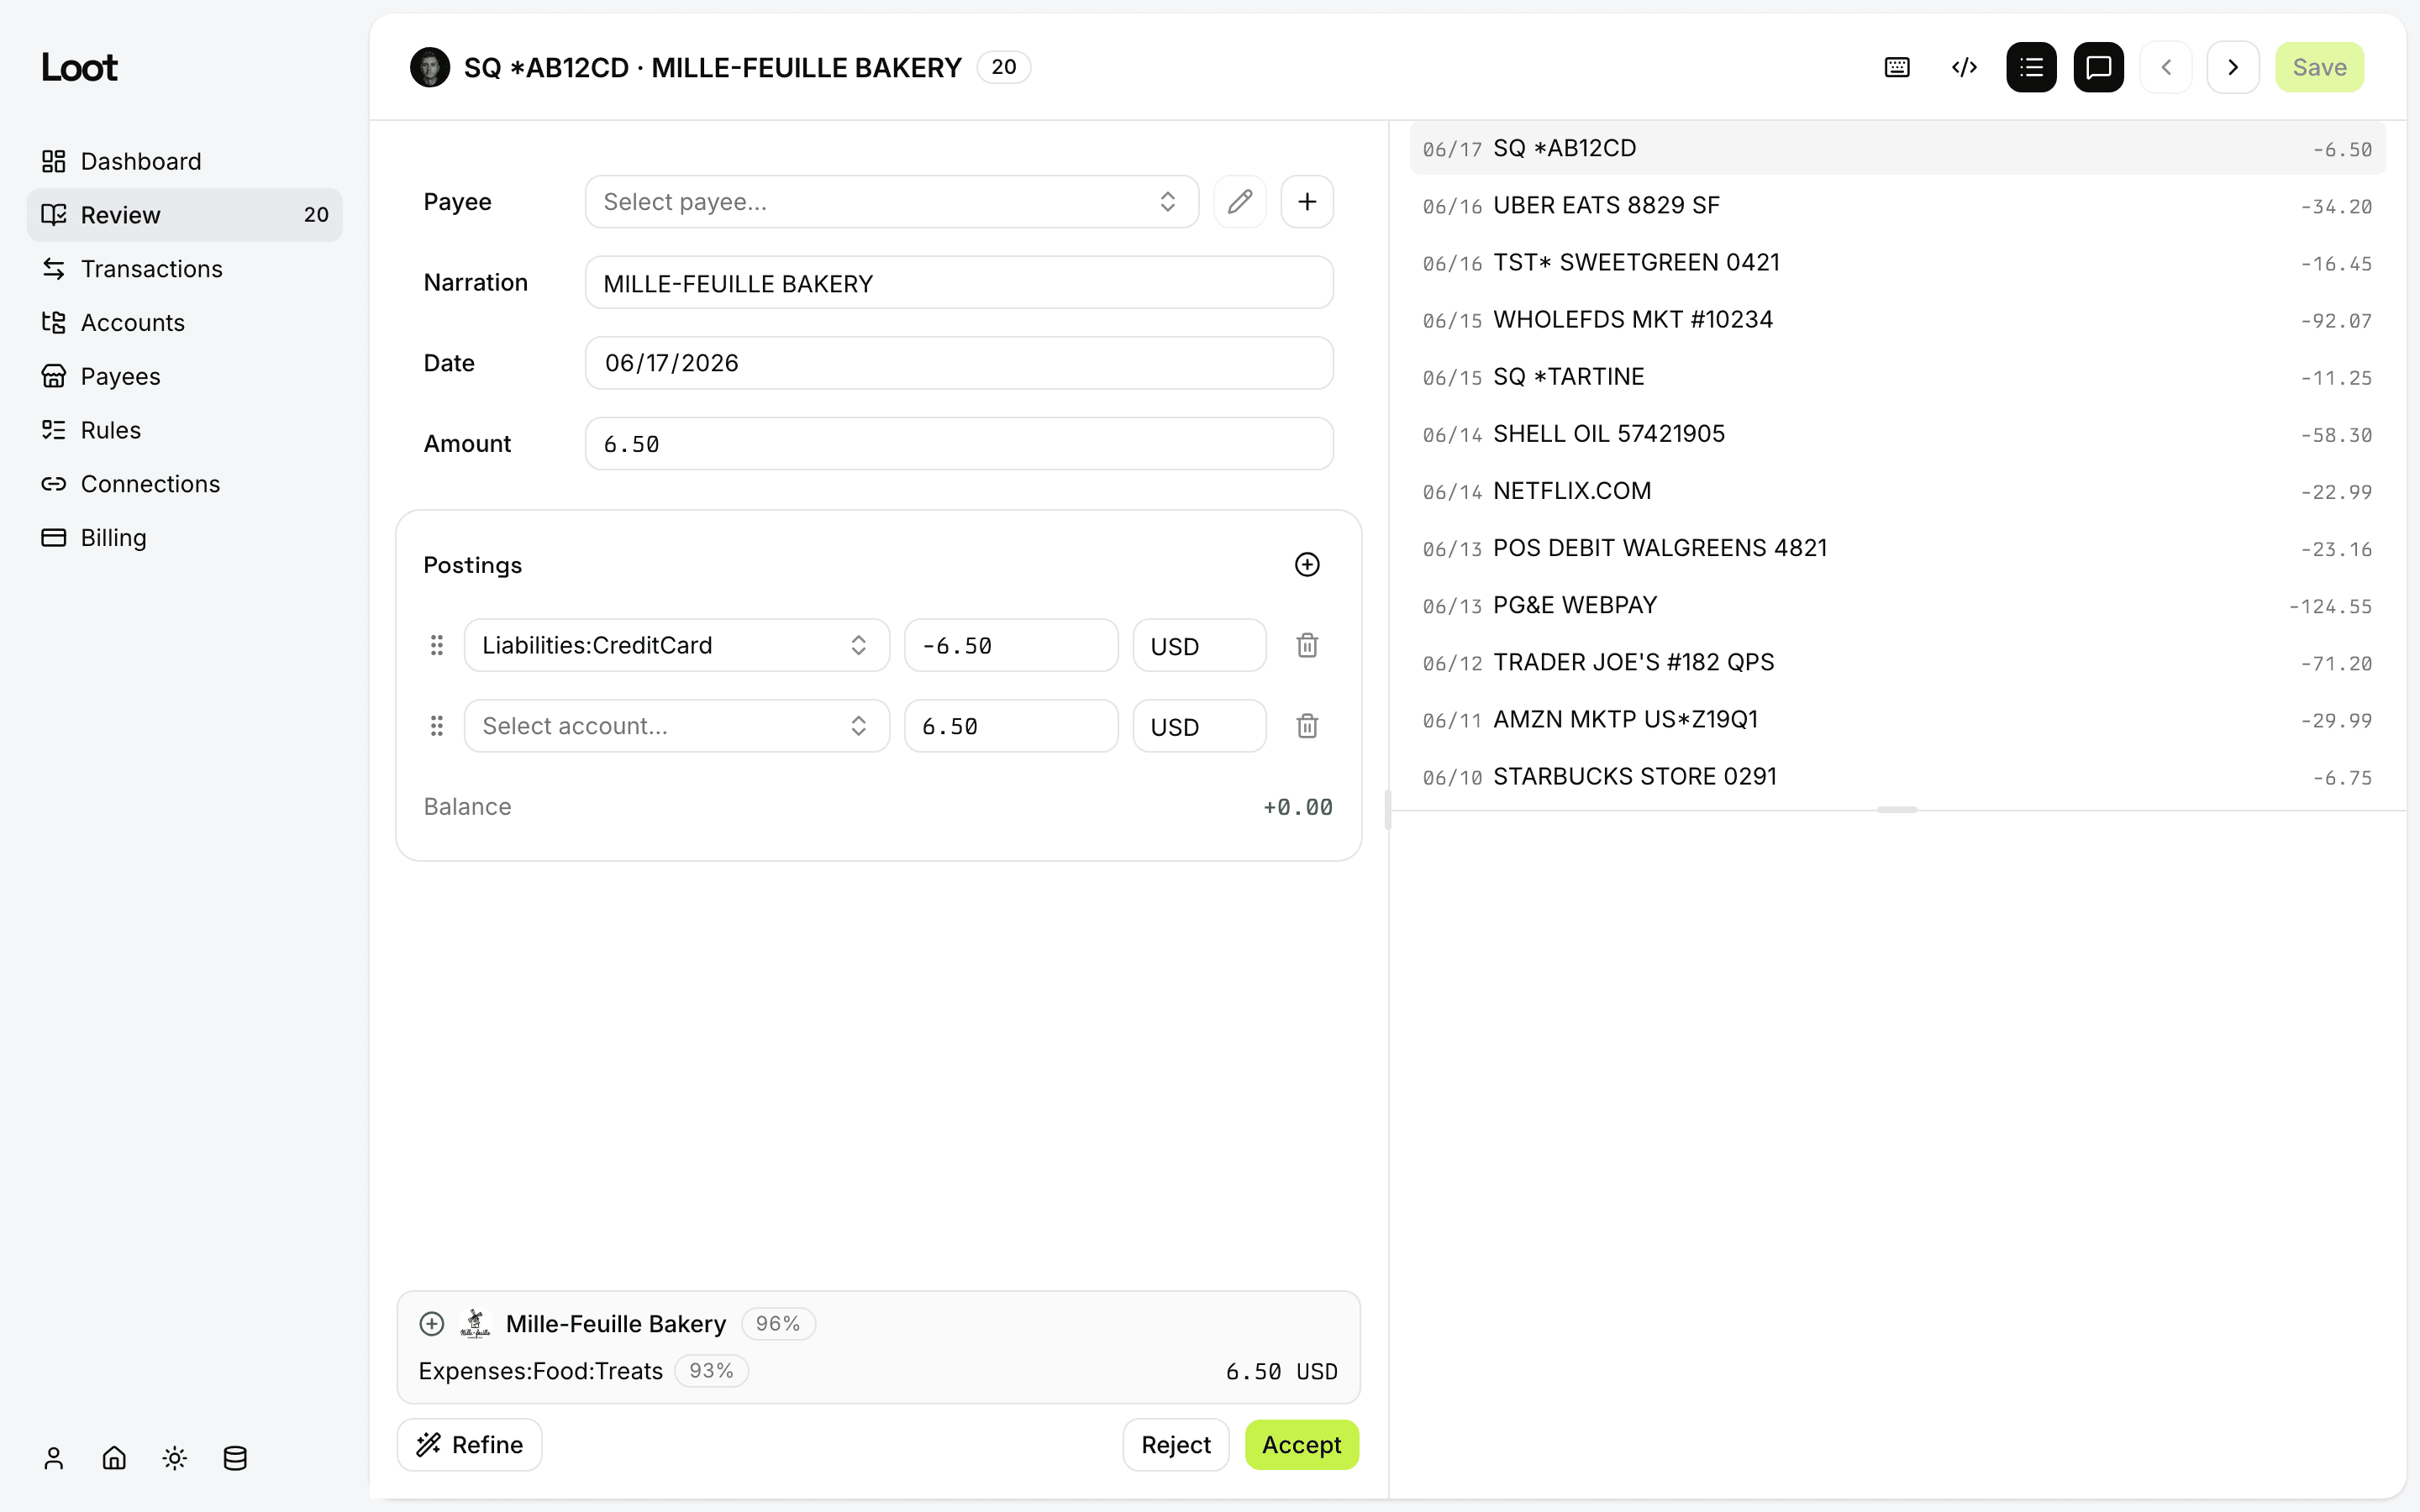Select the NETFLIX.COM row
The width and height of the screenshot is (2420, 1512).
[1897, 491]
